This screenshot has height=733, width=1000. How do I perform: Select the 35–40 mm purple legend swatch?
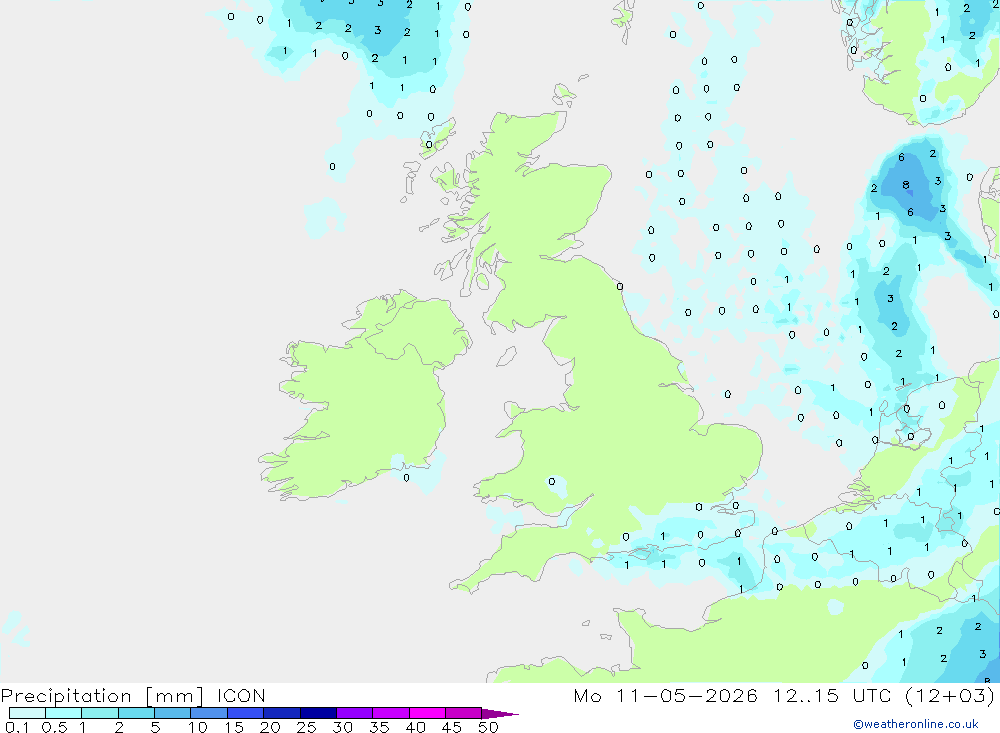tap(391, 713)
